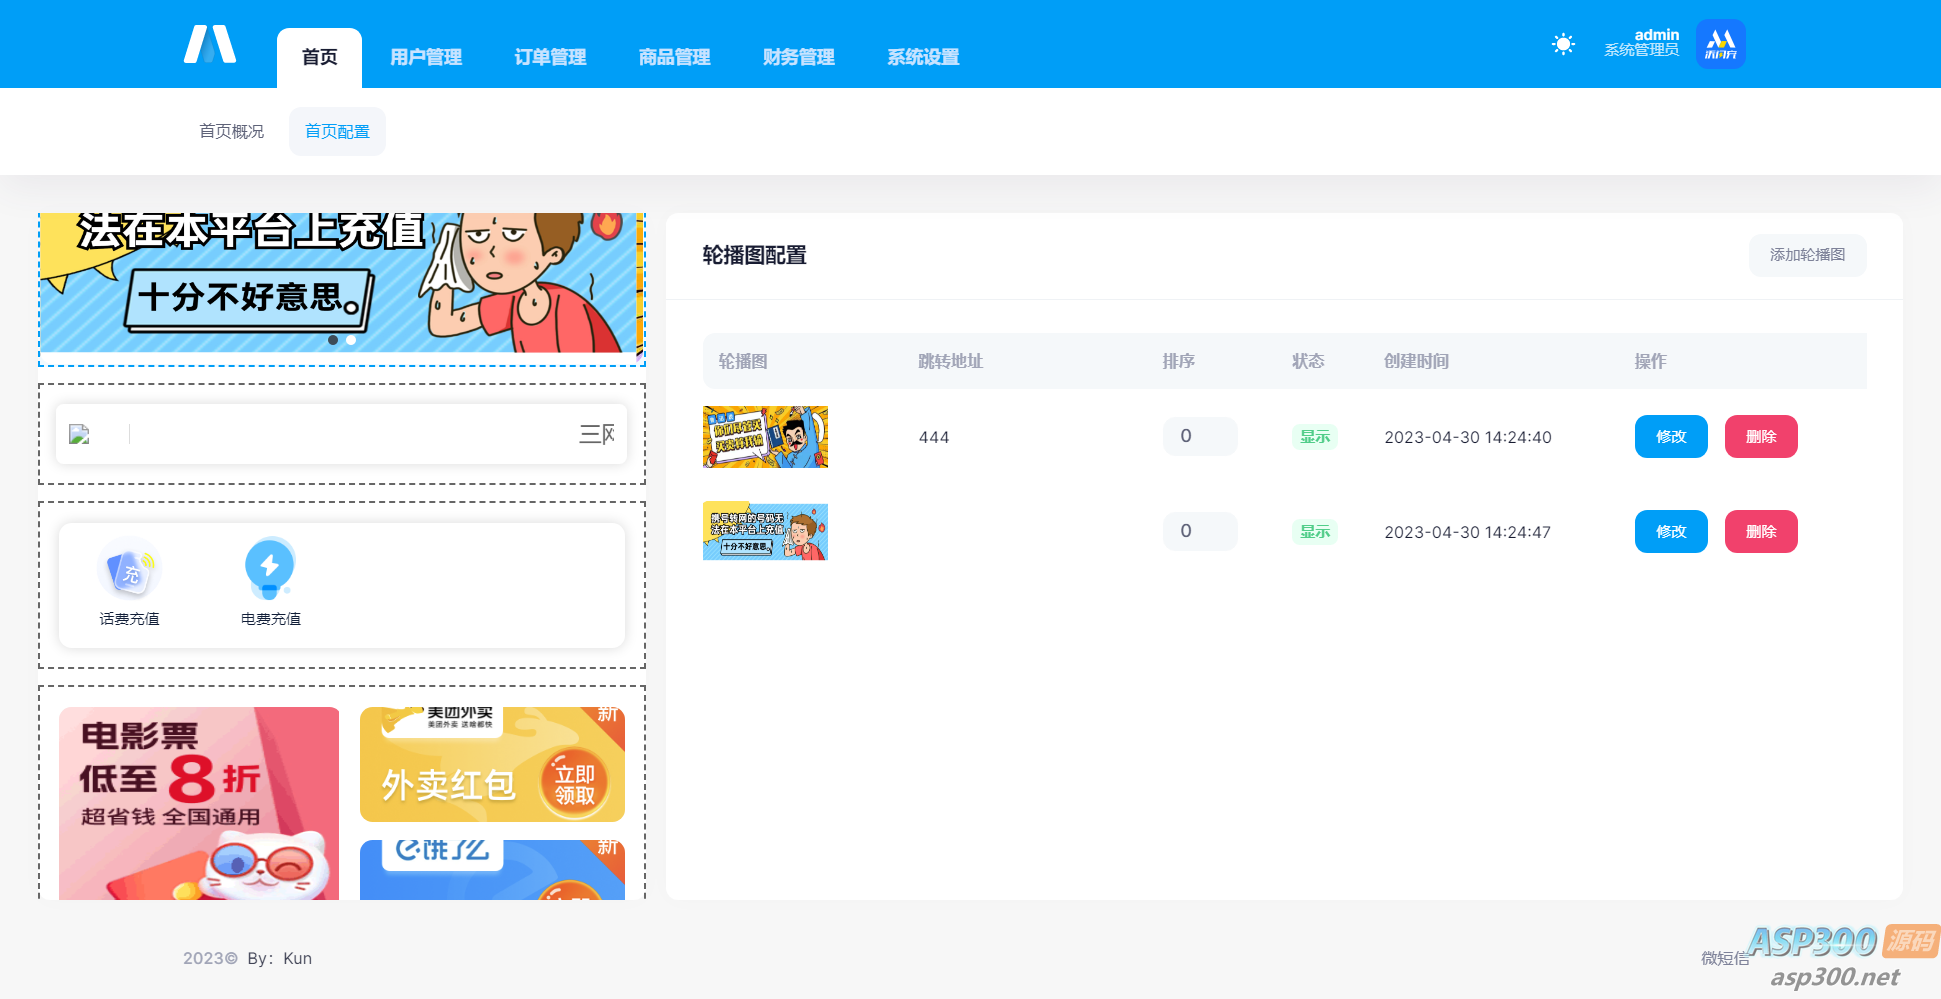Image resolution: width=1941 pixels, height=999 pixels.
Task: Switch to the 首页概况 tab
Action: coord(232,131)
